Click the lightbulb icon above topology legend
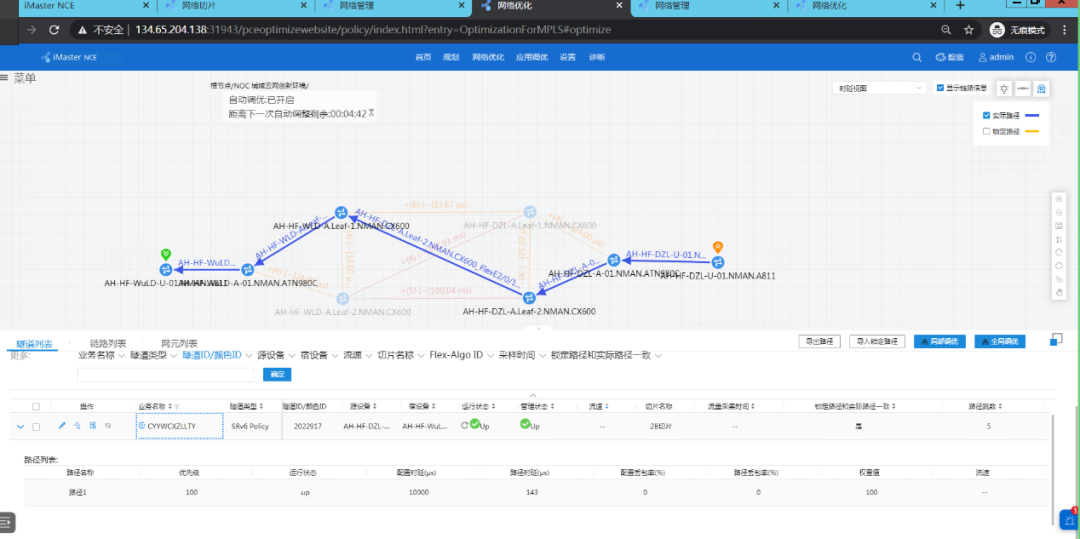 [x=1004, y=89]
